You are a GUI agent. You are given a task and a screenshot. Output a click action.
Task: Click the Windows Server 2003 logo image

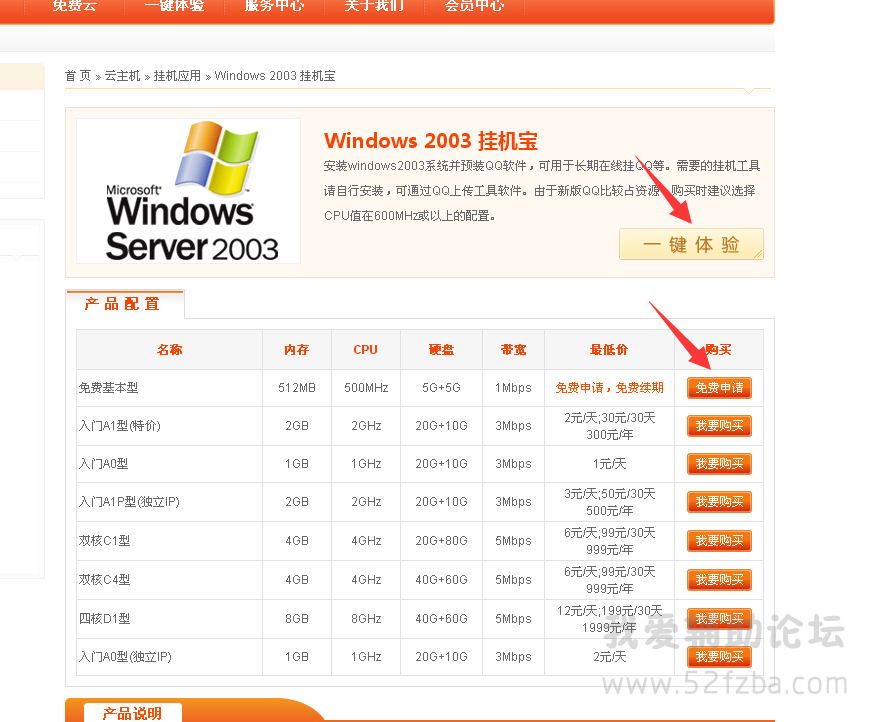click(189, 191)
